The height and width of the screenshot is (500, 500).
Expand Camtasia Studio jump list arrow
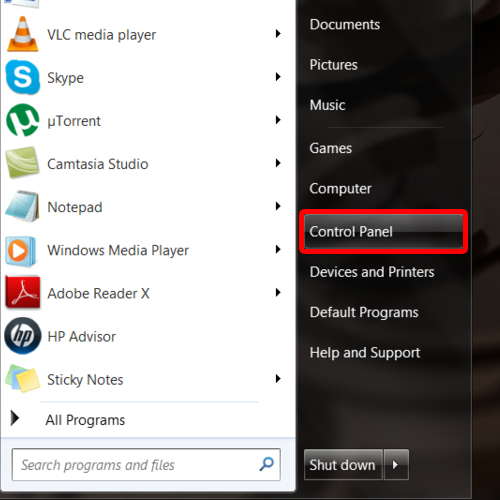coord(278,163)
